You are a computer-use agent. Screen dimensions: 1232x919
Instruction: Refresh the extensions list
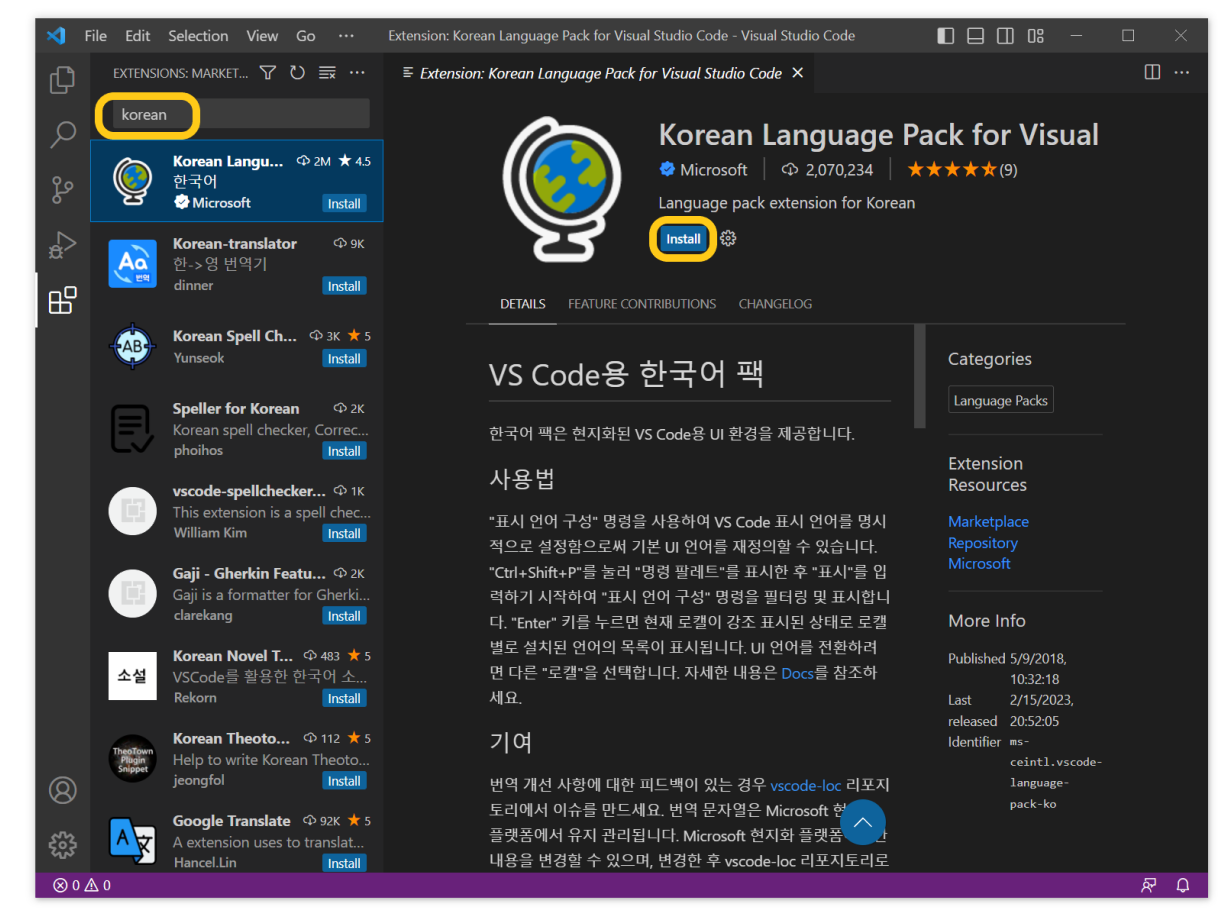pos(297,73)
